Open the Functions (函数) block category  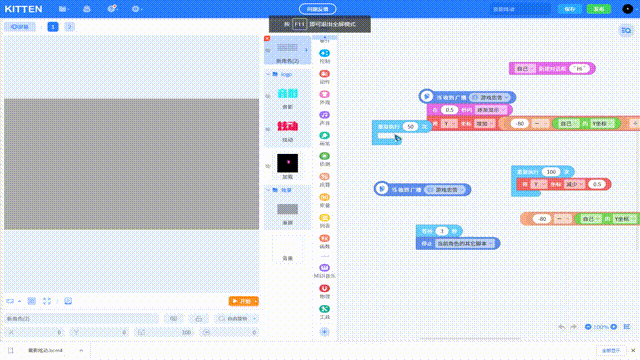[324, 241]
